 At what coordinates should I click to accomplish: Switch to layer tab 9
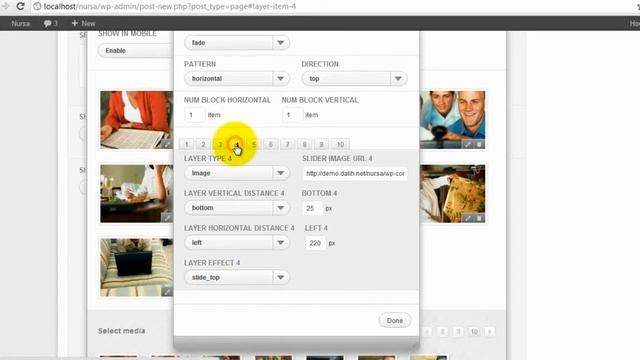coord(322,144)
